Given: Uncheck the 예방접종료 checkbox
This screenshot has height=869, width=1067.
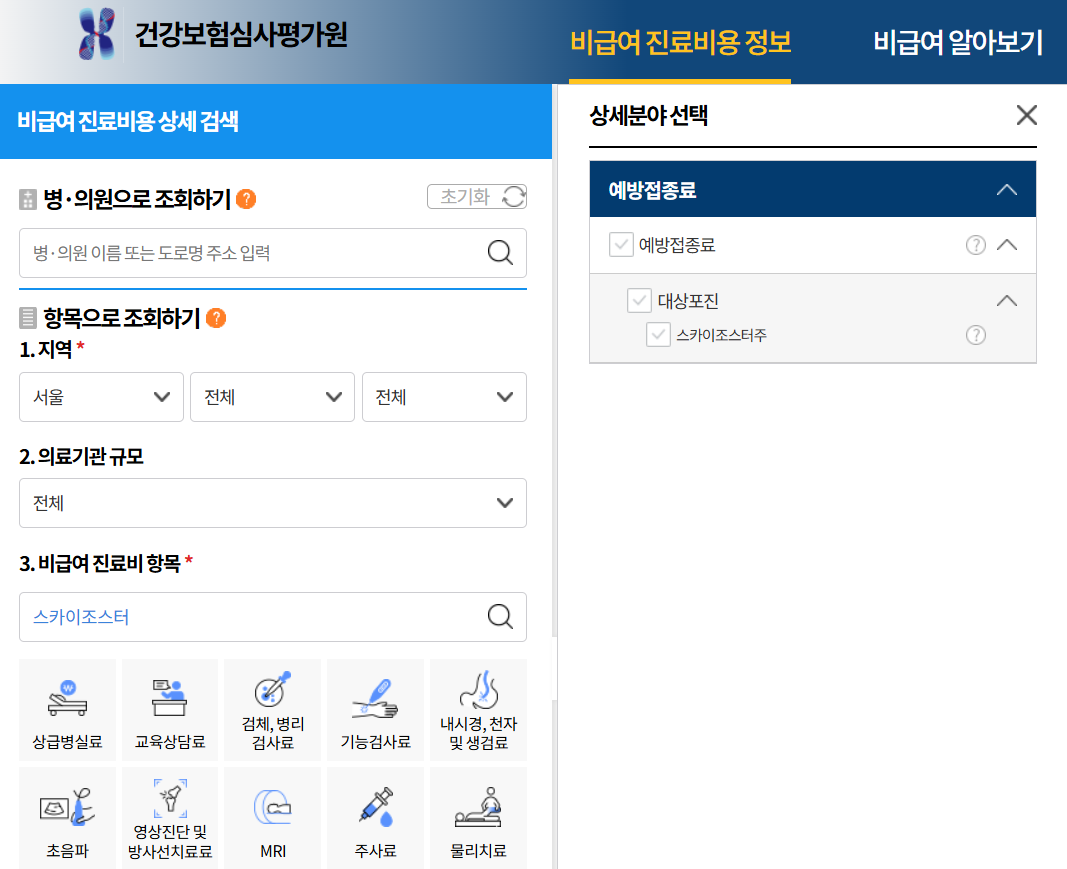Looking at the screenshot, I should pos(620,245).
